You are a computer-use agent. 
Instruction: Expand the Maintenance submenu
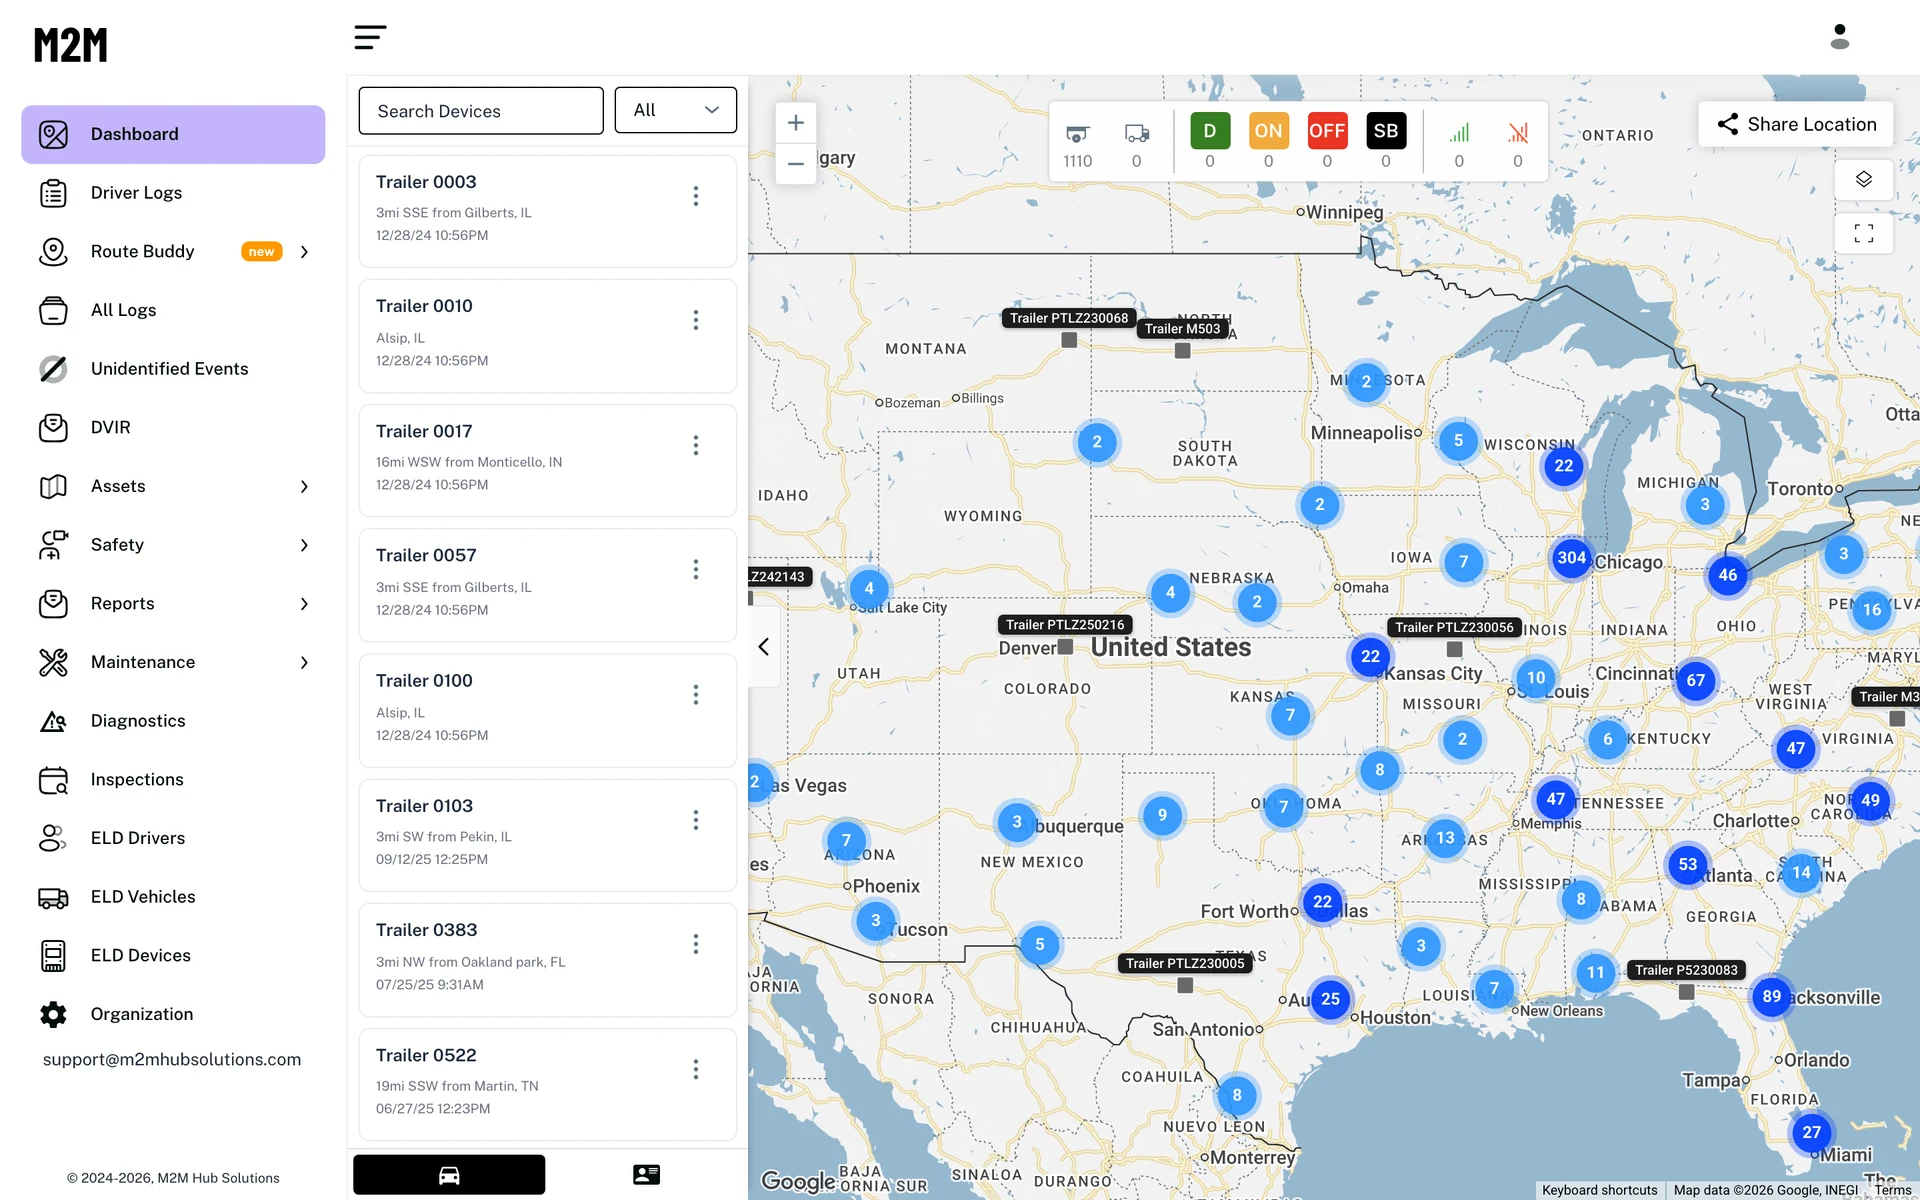(304, 663)
